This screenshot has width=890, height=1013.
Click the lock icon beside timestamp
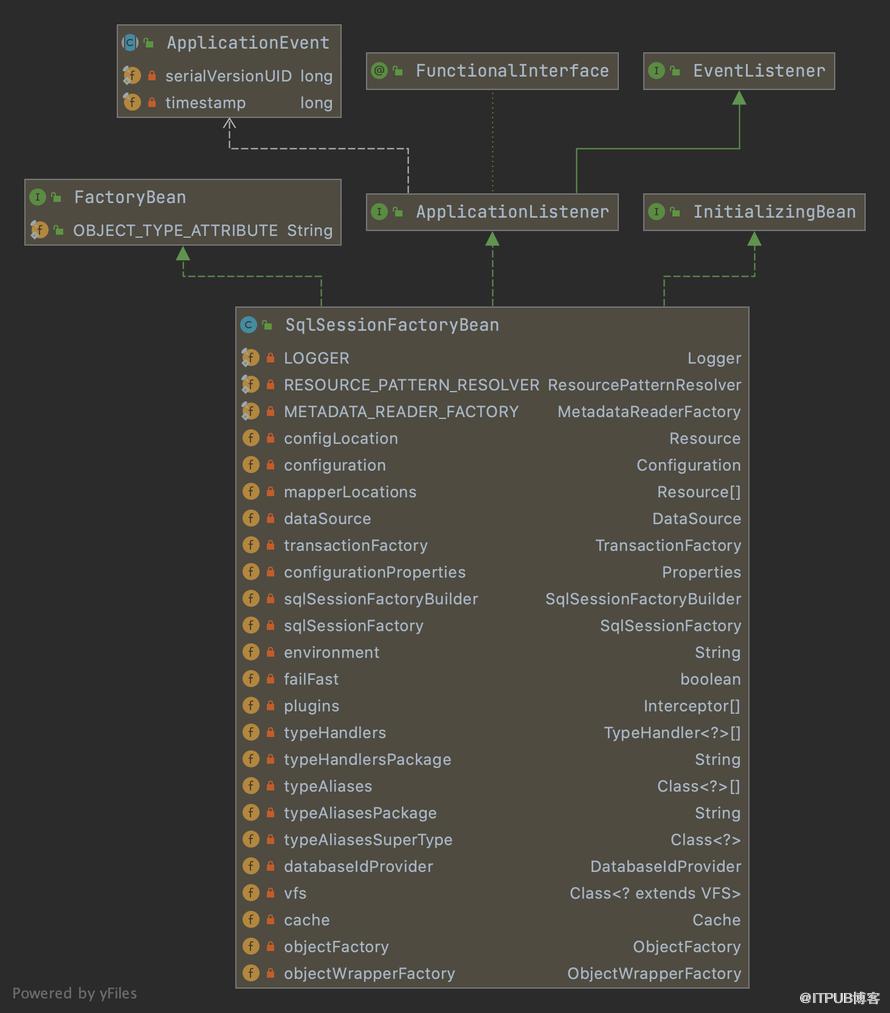152,103
